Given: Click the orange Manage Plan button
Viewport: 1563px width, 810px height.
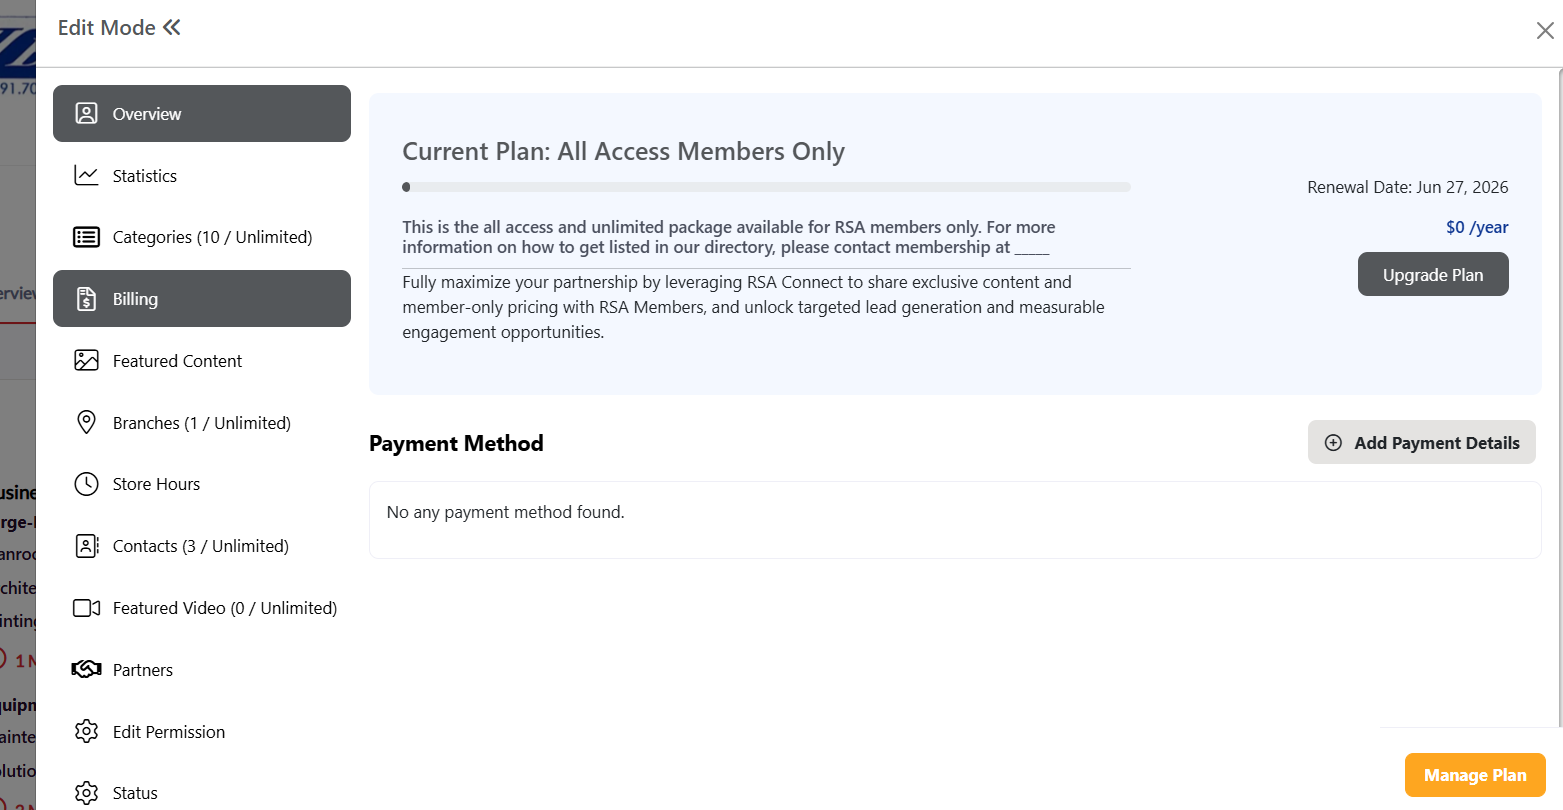Looking at the screenshot, I should click(1475, 775).
